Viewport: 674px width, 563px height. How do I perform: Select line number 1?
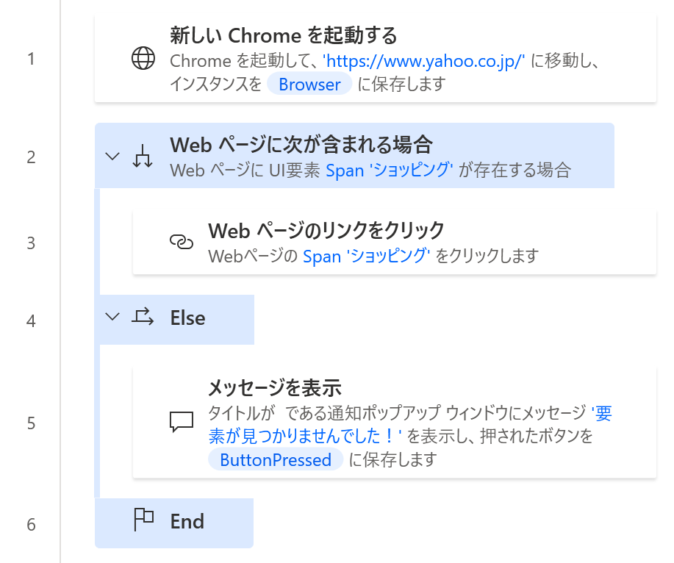[x=31, y=59]
